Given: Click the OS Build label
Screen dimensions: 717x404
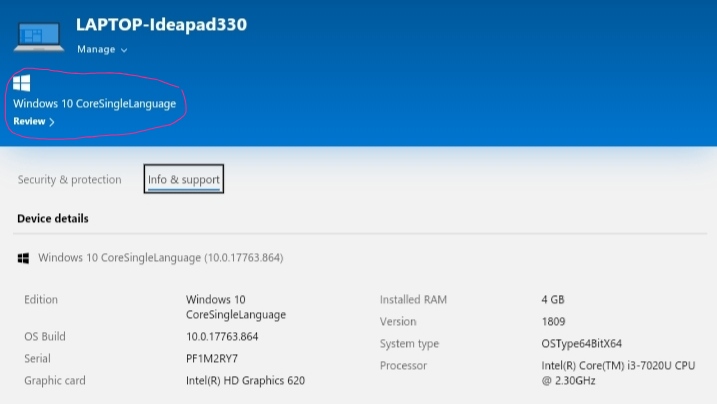Looking at the screenshot, I should [x=45, y=337].
